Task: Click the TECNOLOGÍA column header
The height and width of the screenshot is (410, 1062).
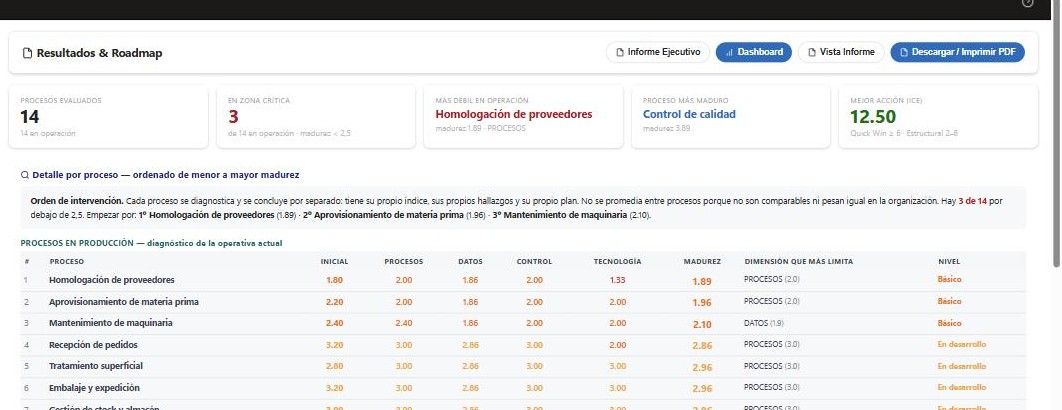Action: coord(618,262)
